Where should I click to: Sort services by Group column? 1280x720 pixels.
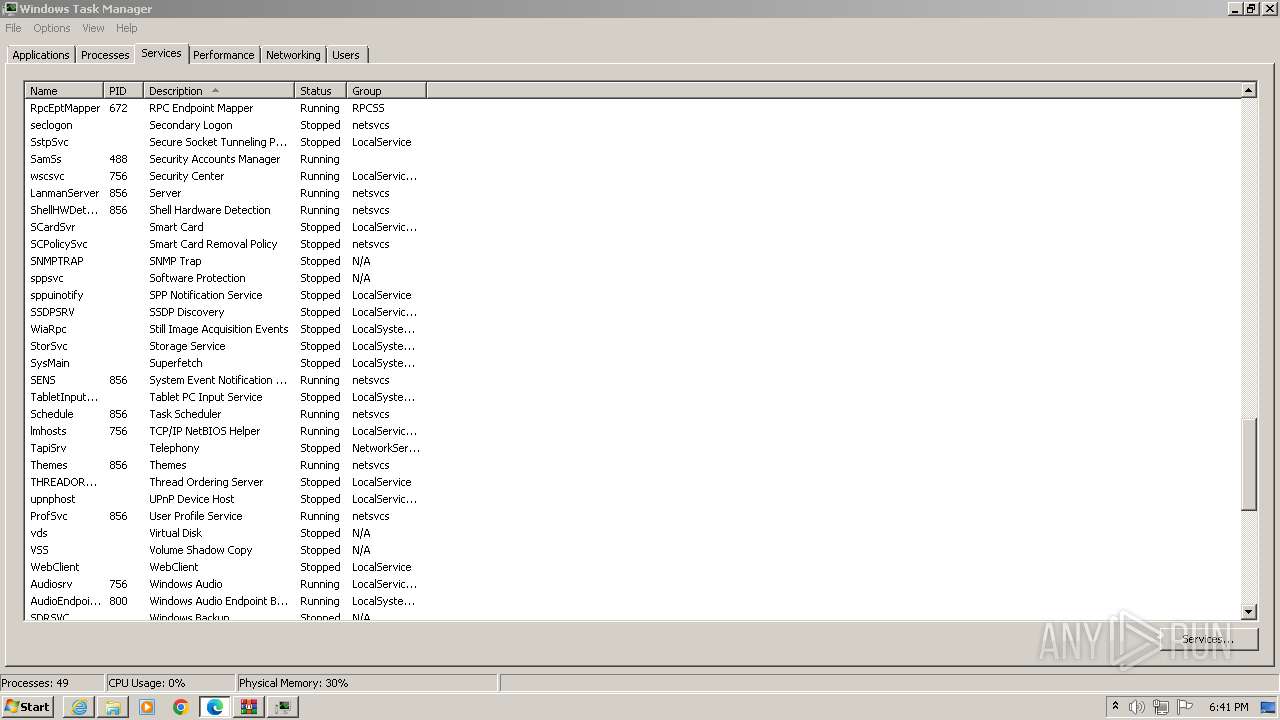tap(387, 91)
